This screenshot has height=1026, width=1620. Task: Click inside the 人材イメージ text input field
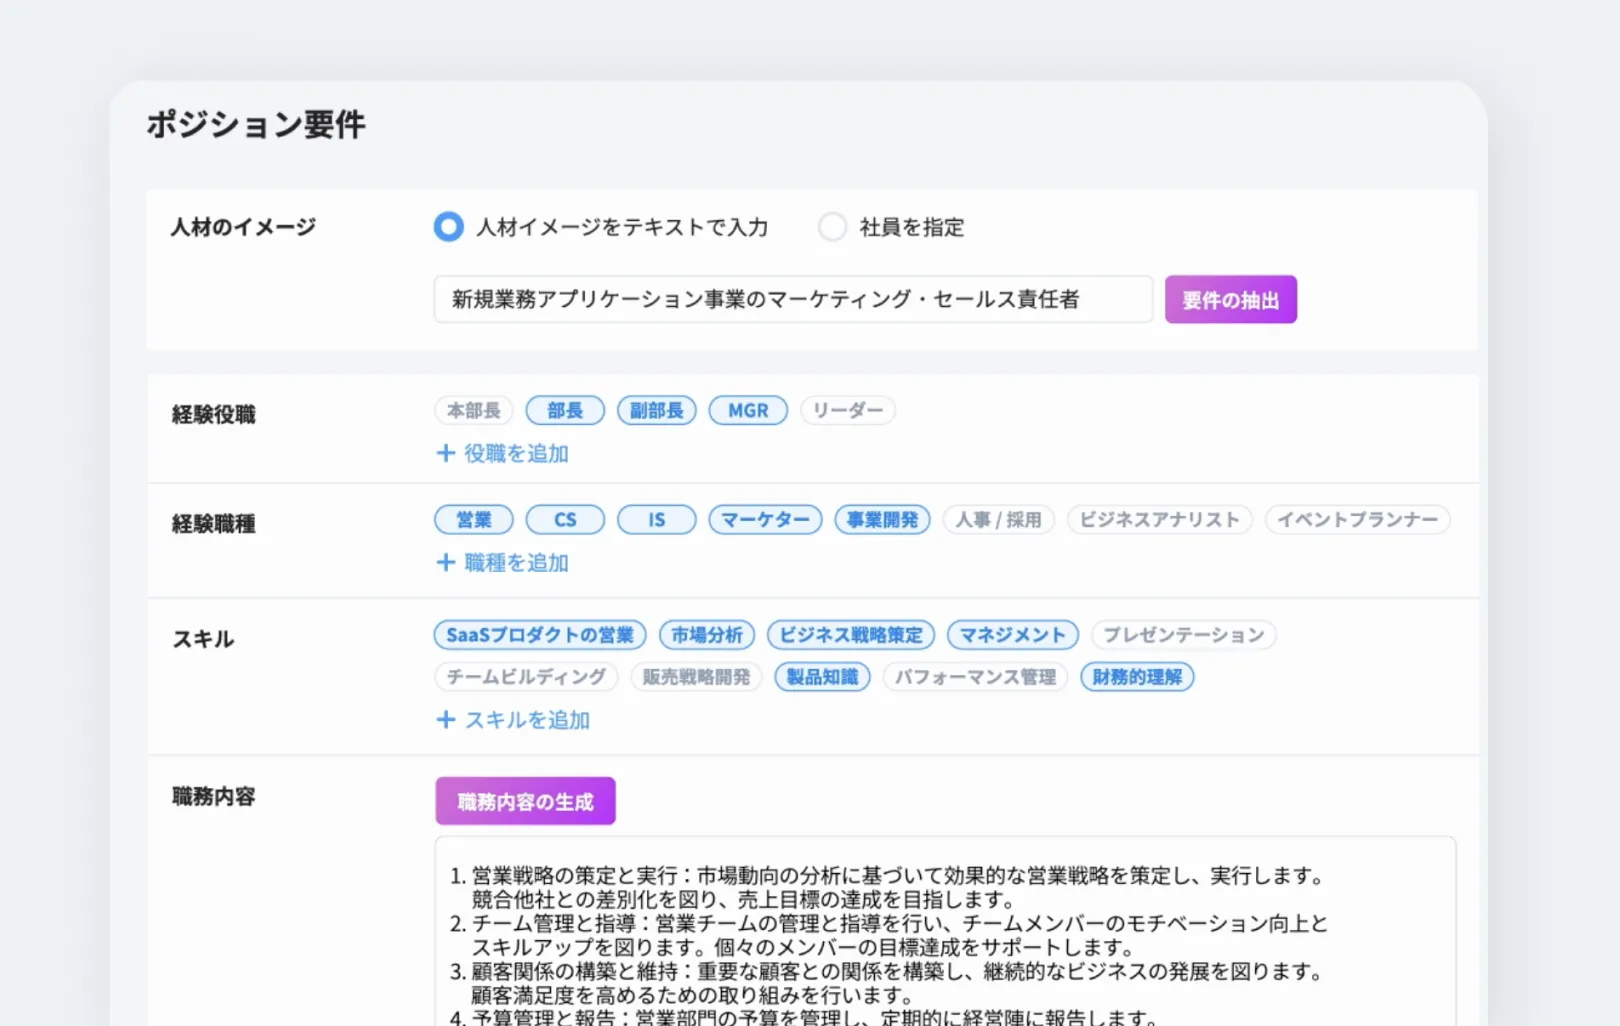point(793,299)
